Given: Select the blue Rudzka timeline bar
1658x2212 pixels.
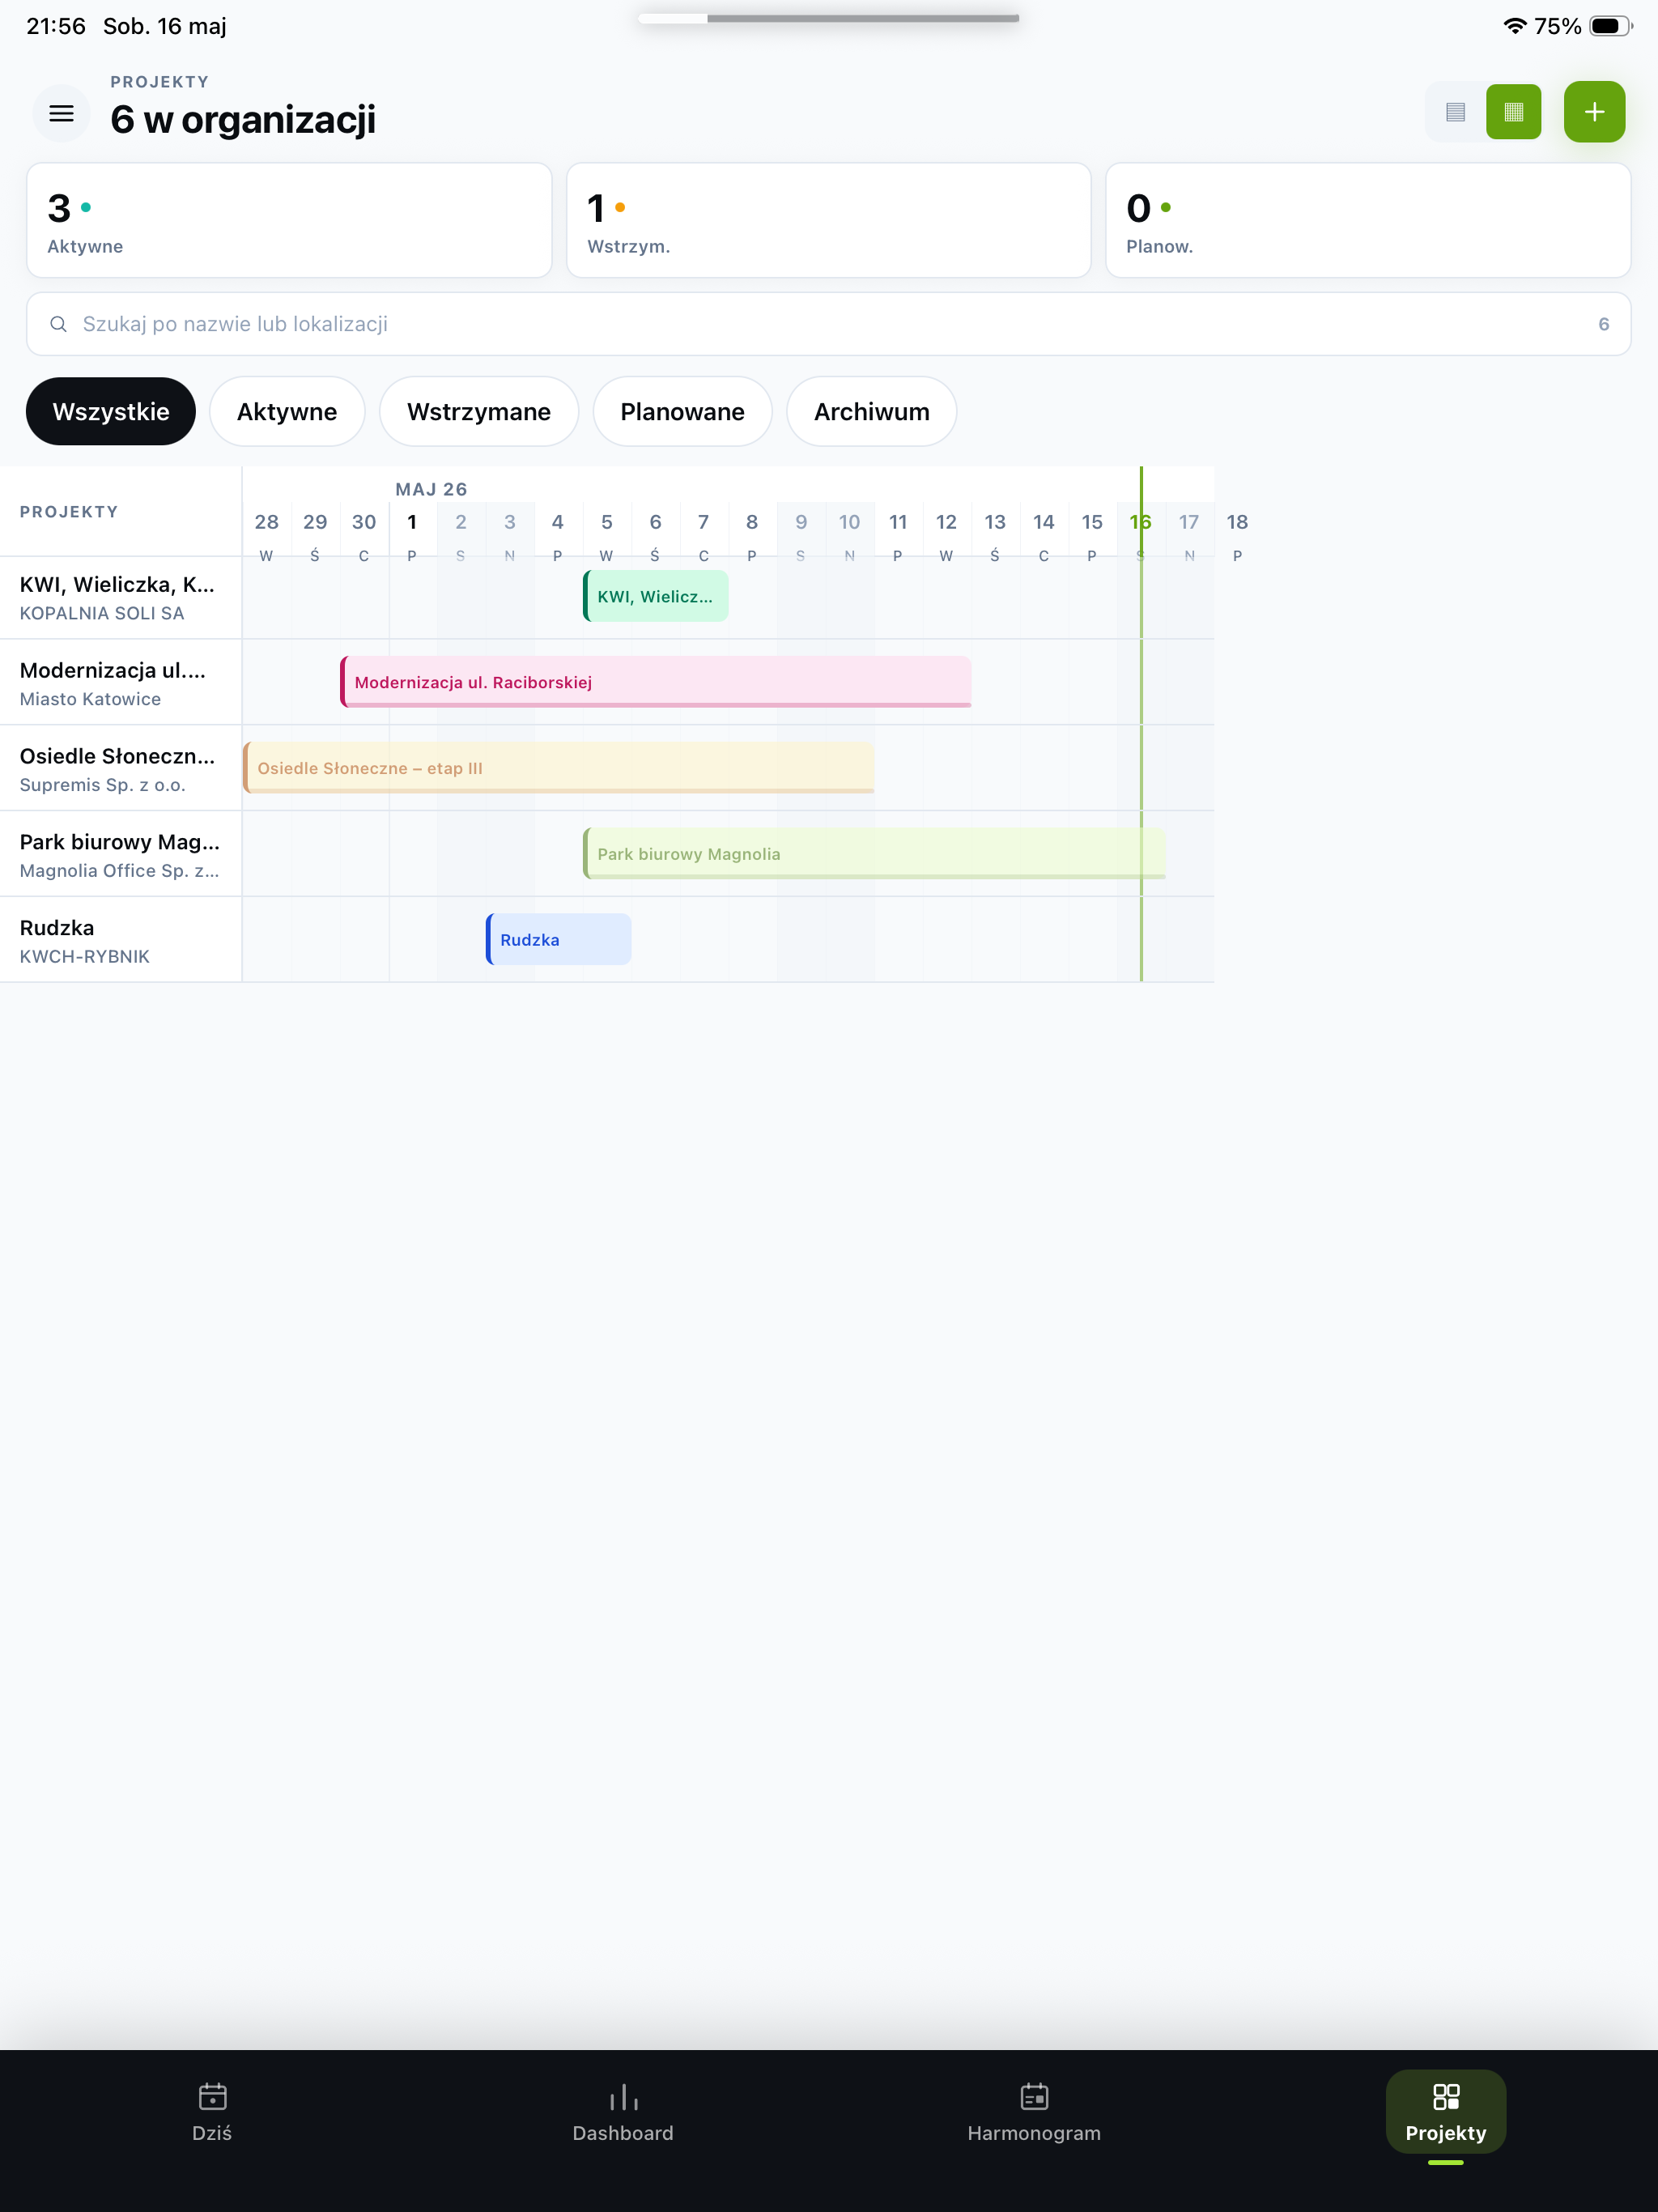Looking at the screenshot, I should pos(559,940).
